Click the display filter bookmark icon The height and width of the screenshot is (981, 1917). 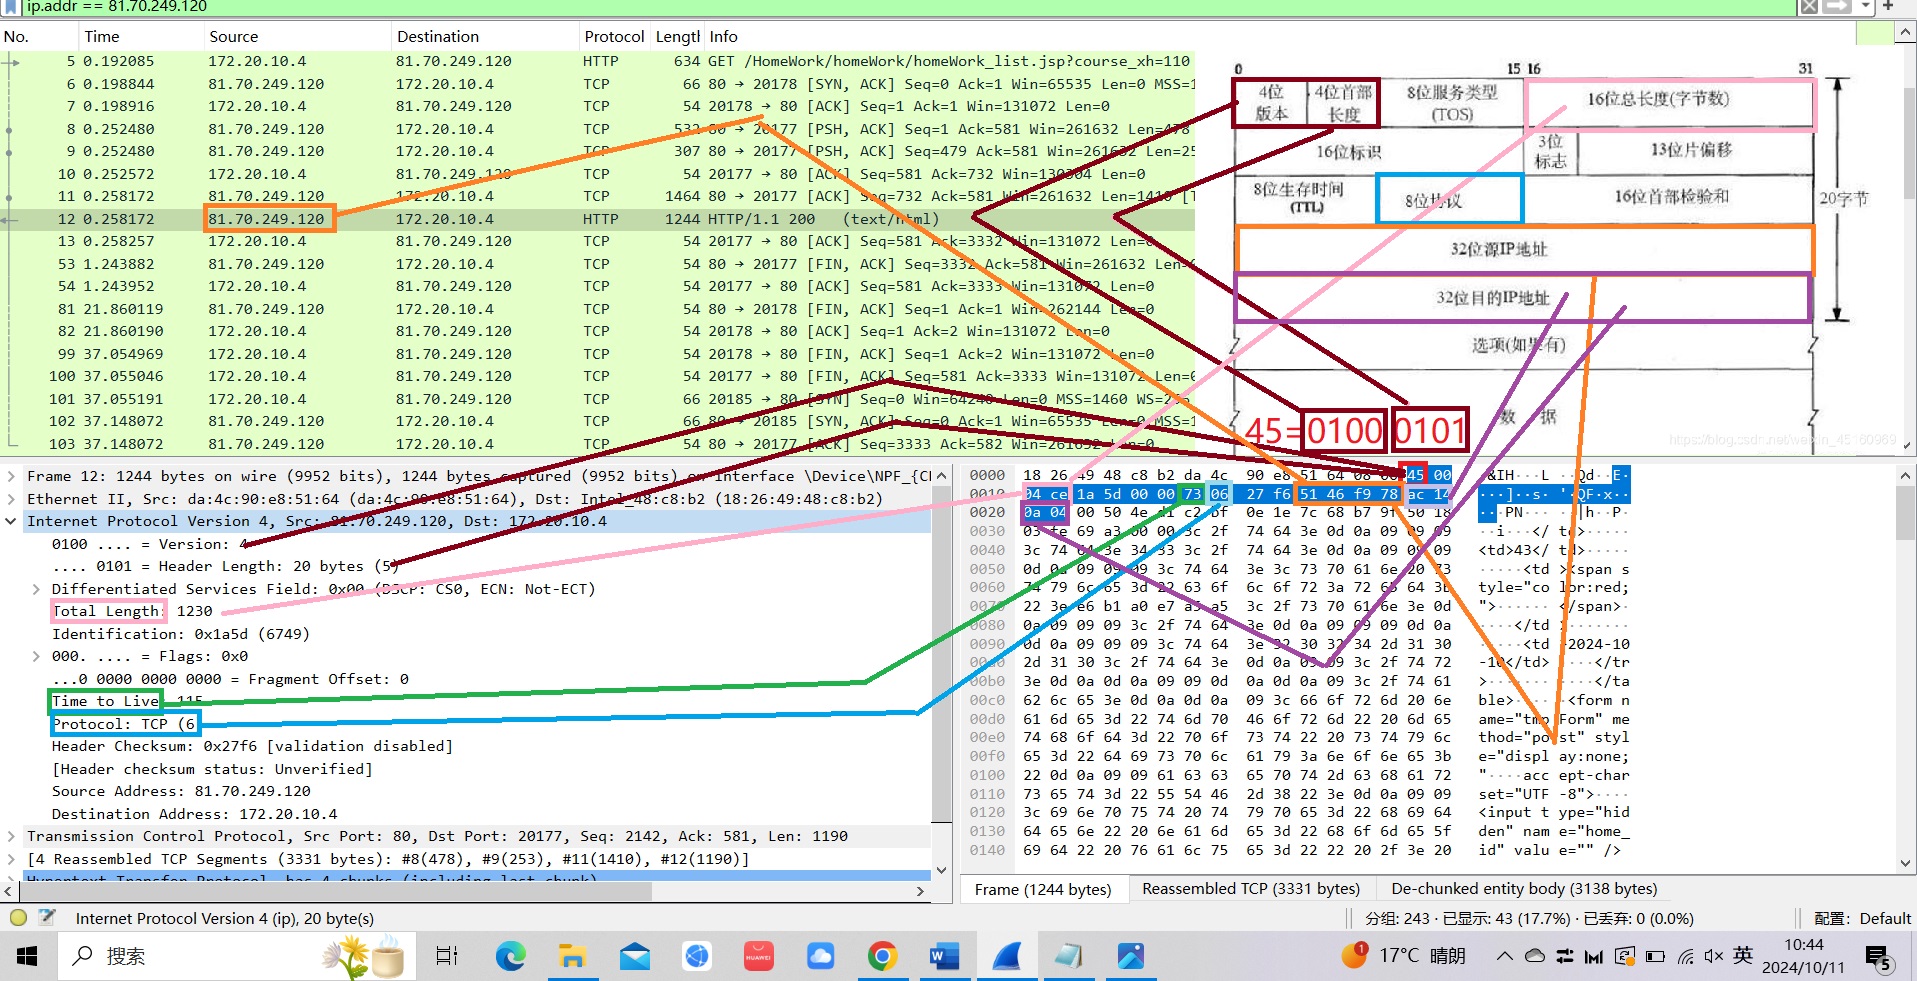11,6
